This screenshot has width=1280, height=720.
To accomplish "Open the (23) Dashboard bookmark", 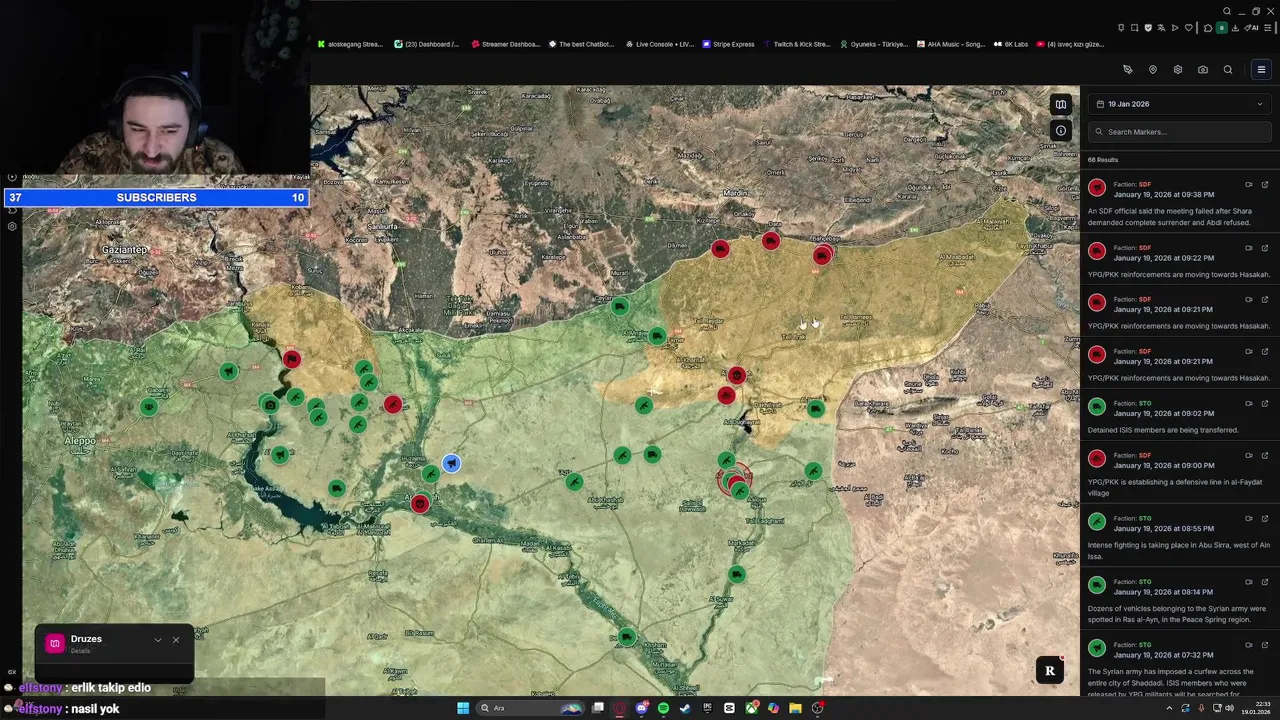I will pos(427,44).
